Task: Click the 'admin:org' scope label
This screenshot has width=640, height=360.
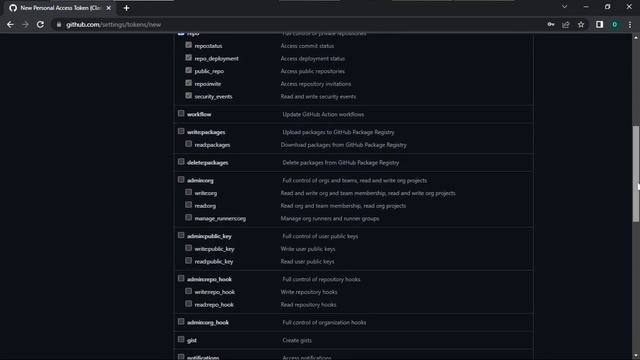Action: coord(200,180)
